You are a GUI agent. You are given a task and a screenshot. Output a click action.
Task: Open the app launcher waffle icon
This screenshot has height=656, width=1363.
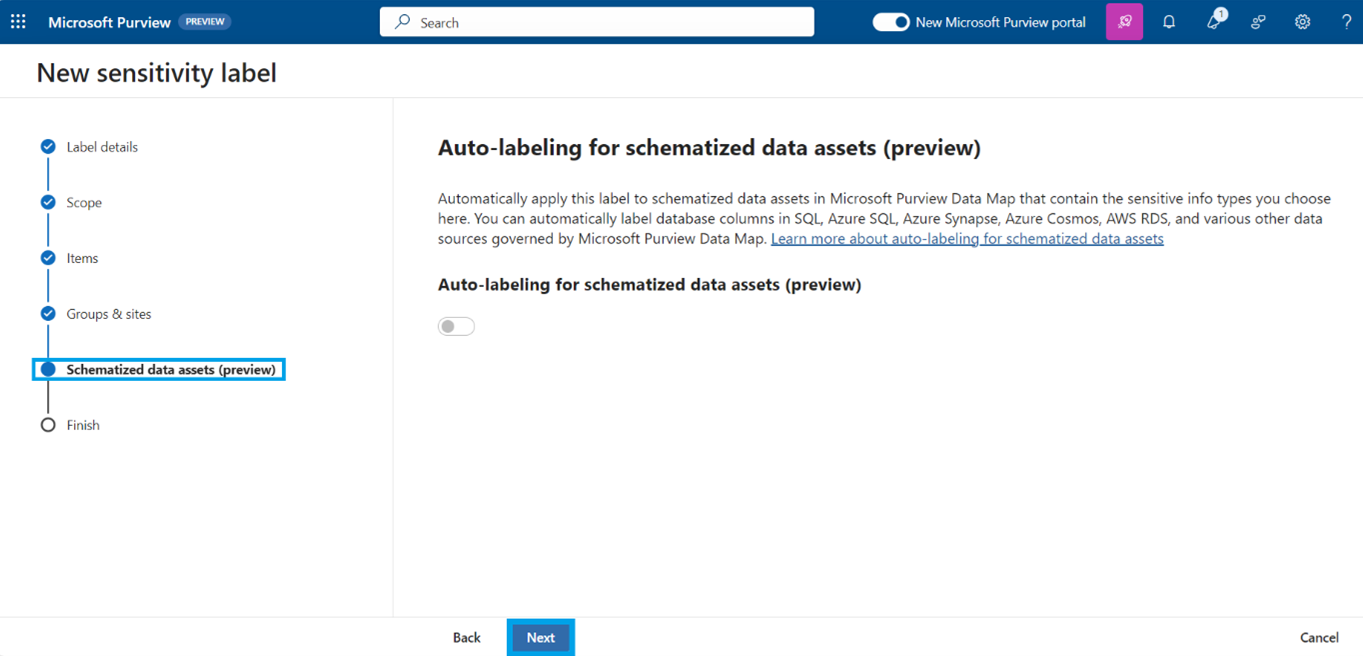point(18,22)
